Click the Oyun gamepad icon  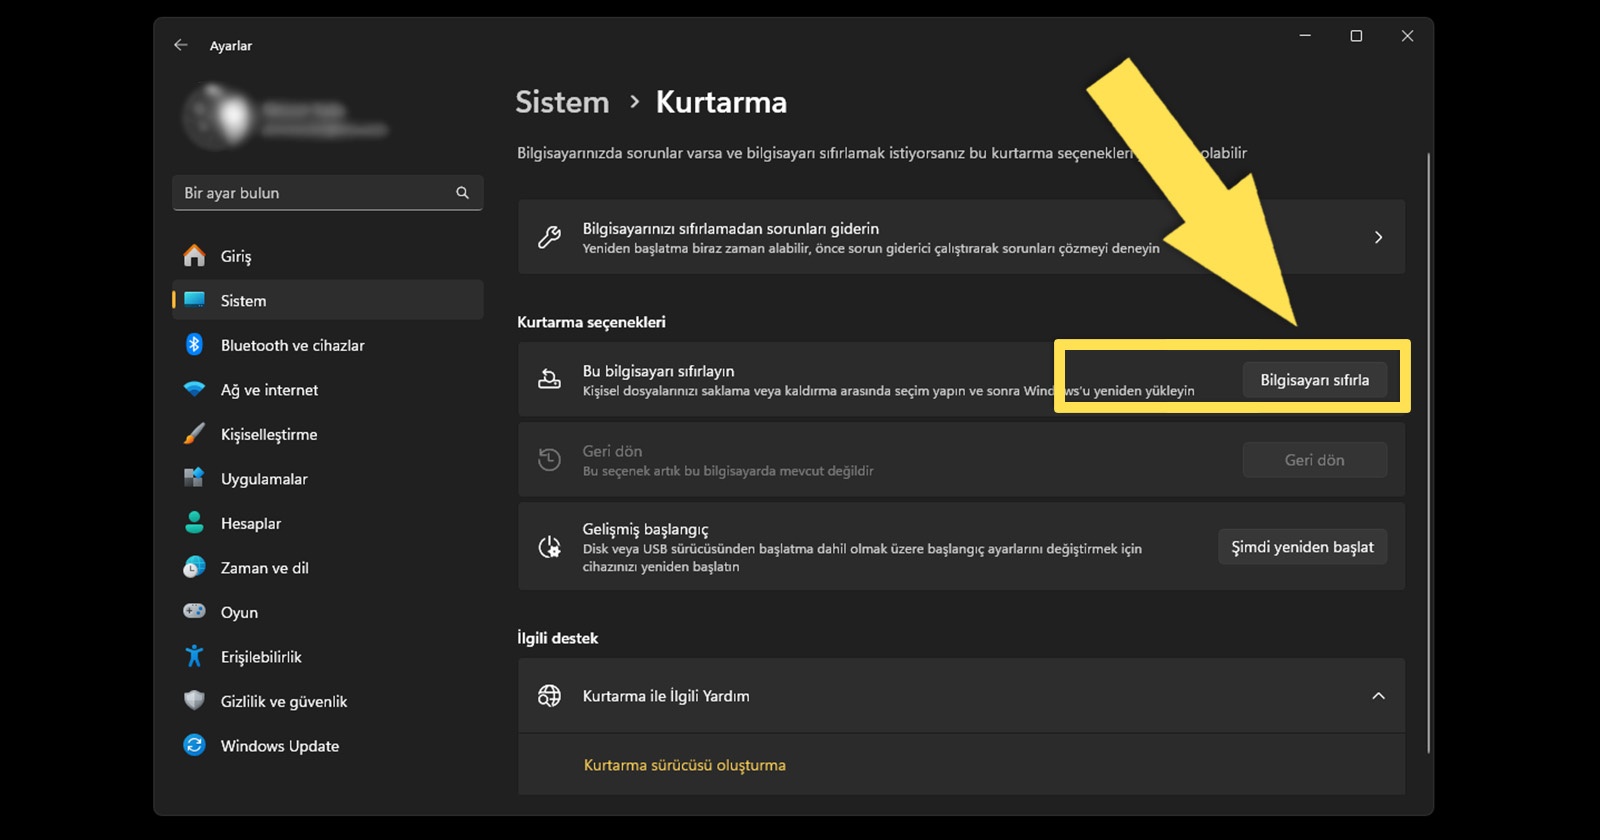point(194,611)
